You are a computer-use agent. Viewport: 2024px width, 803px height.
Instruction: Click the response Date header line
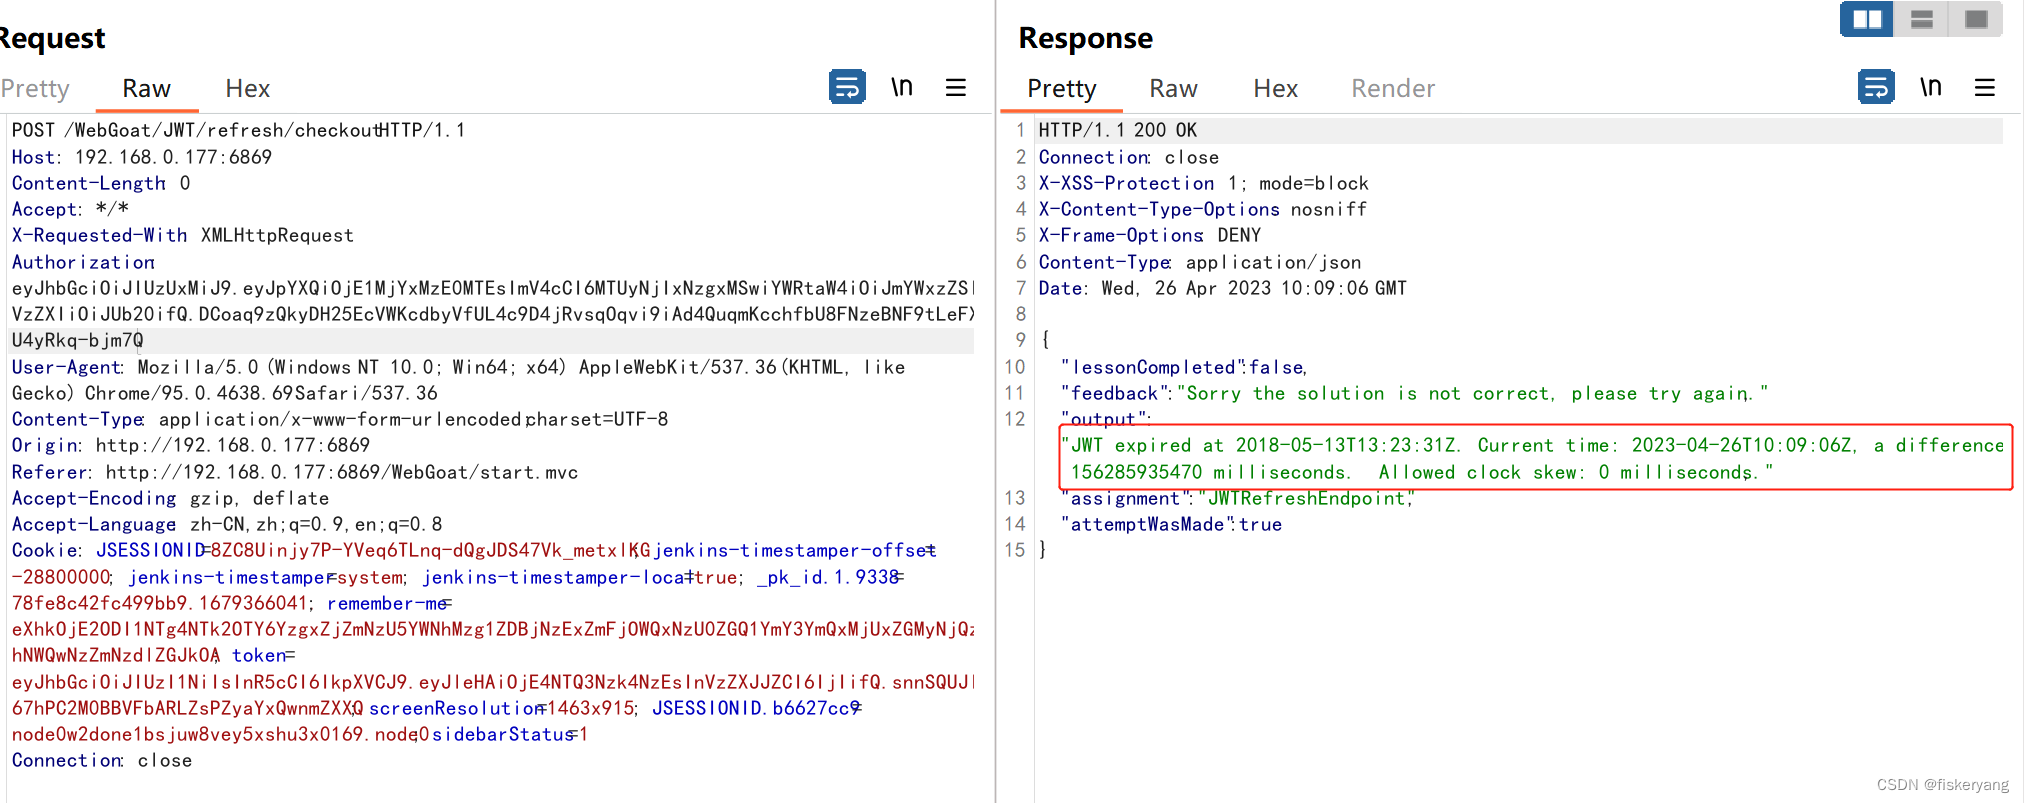(1223, 288)
